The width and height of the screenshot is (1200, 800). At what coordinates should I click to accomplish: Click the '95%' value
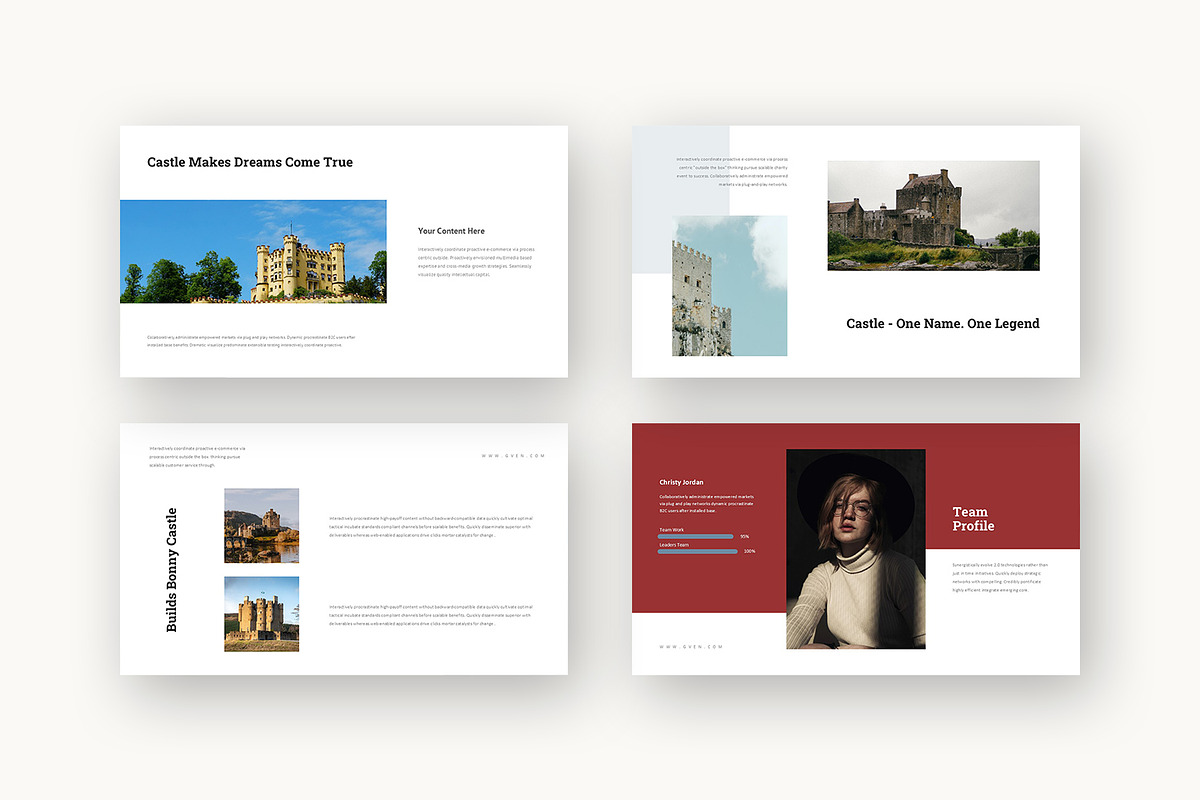coord(744,537)
